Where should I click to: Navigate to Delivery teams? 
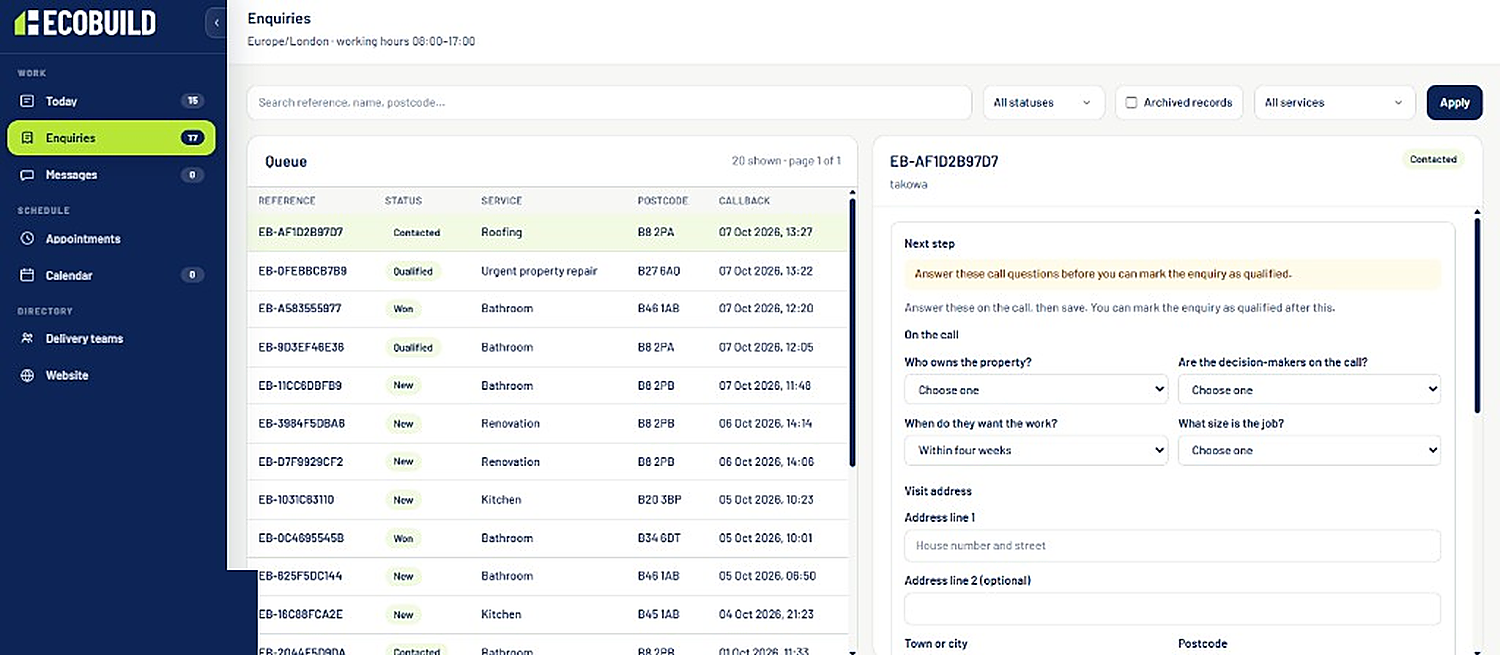(111, 339)
